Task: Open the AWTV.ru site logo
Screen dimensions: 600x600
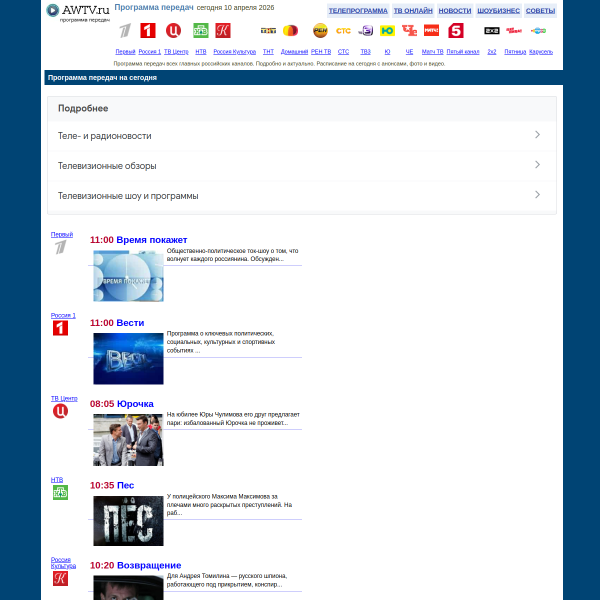Action: coord(78,13)
